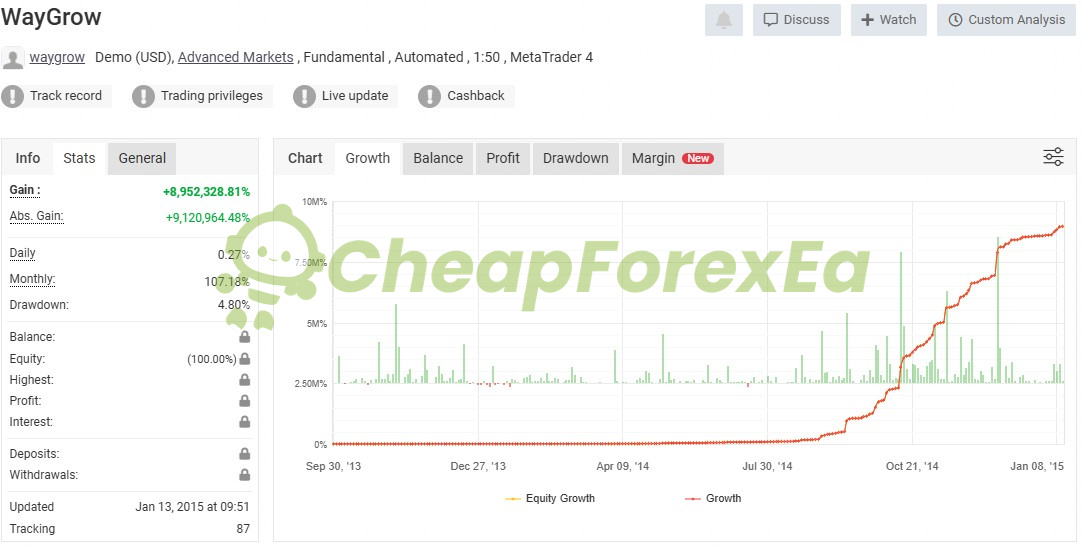Open the Advanced Markets broker link

coord(235,57)
